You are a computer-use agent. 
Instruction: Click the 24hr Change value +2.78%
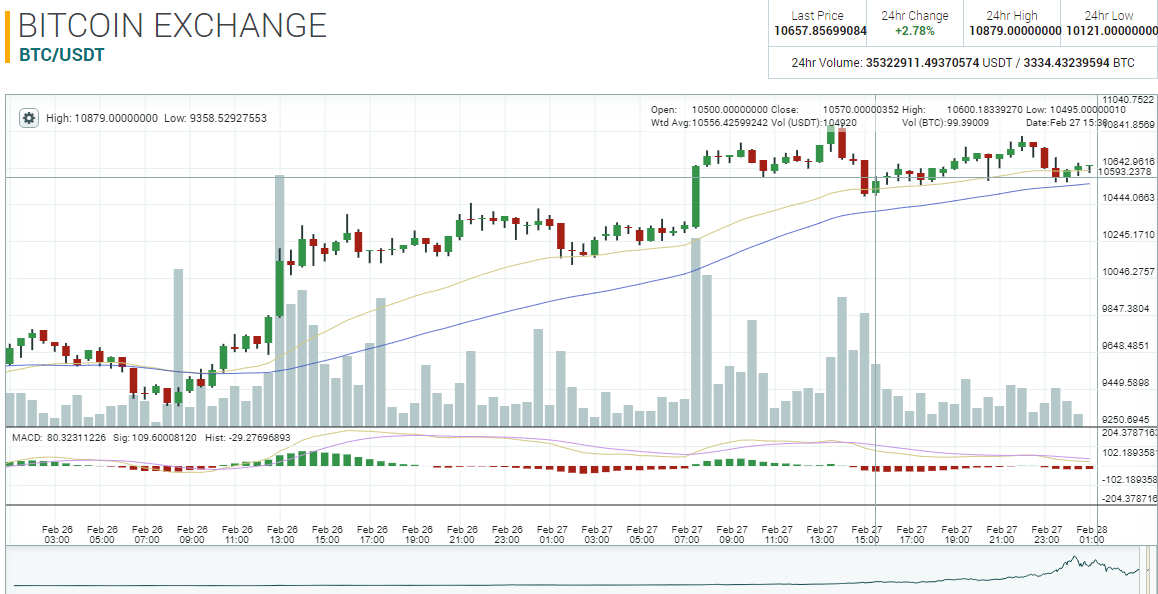point(914,31)
